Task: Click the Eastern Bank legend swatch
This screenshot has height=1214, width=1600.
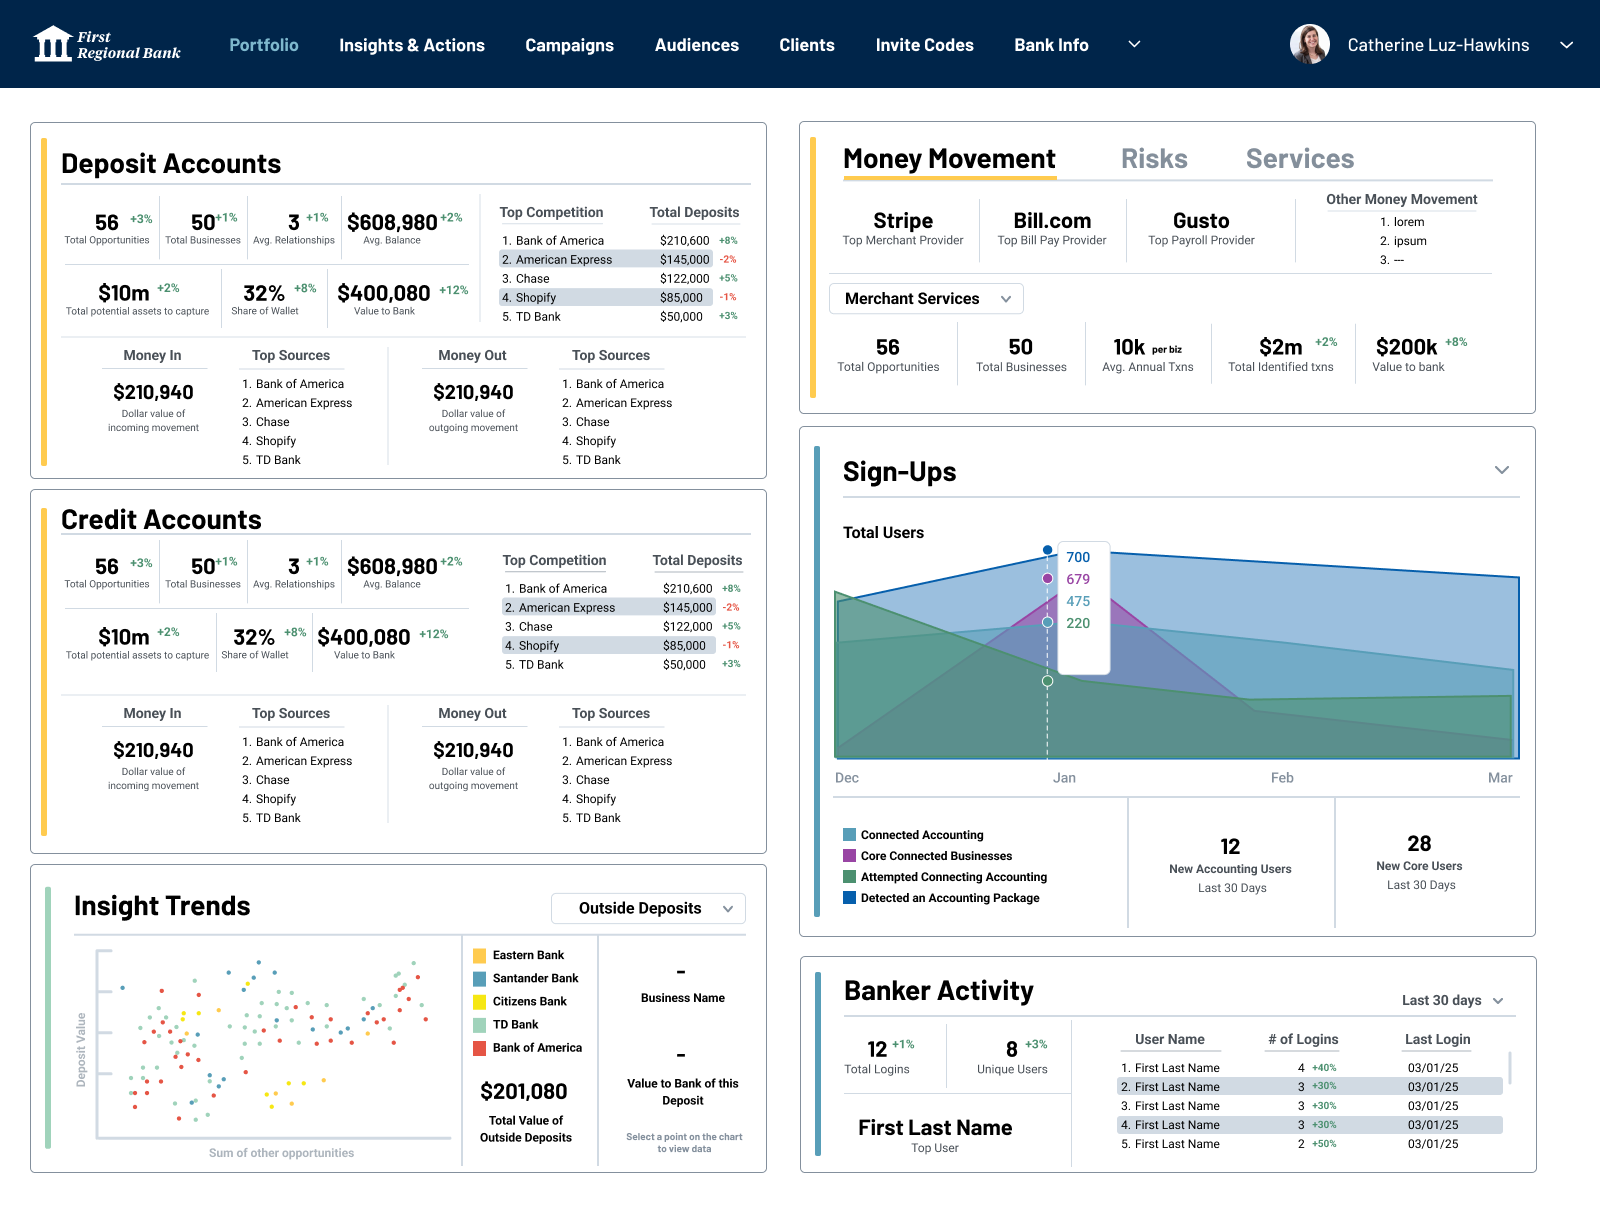Action: [480, 955]
